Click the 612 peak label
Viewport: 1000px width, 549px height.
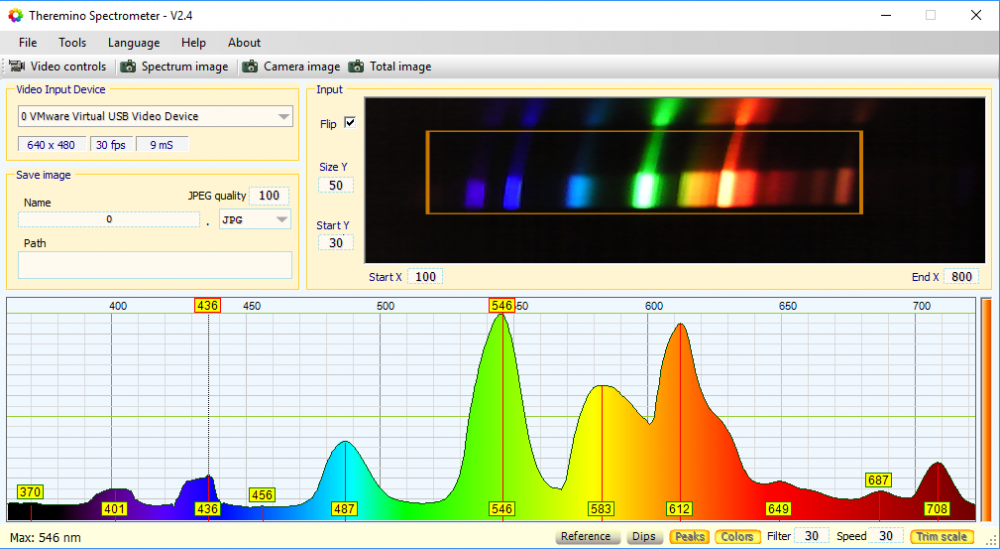click(x=679, y=509)
